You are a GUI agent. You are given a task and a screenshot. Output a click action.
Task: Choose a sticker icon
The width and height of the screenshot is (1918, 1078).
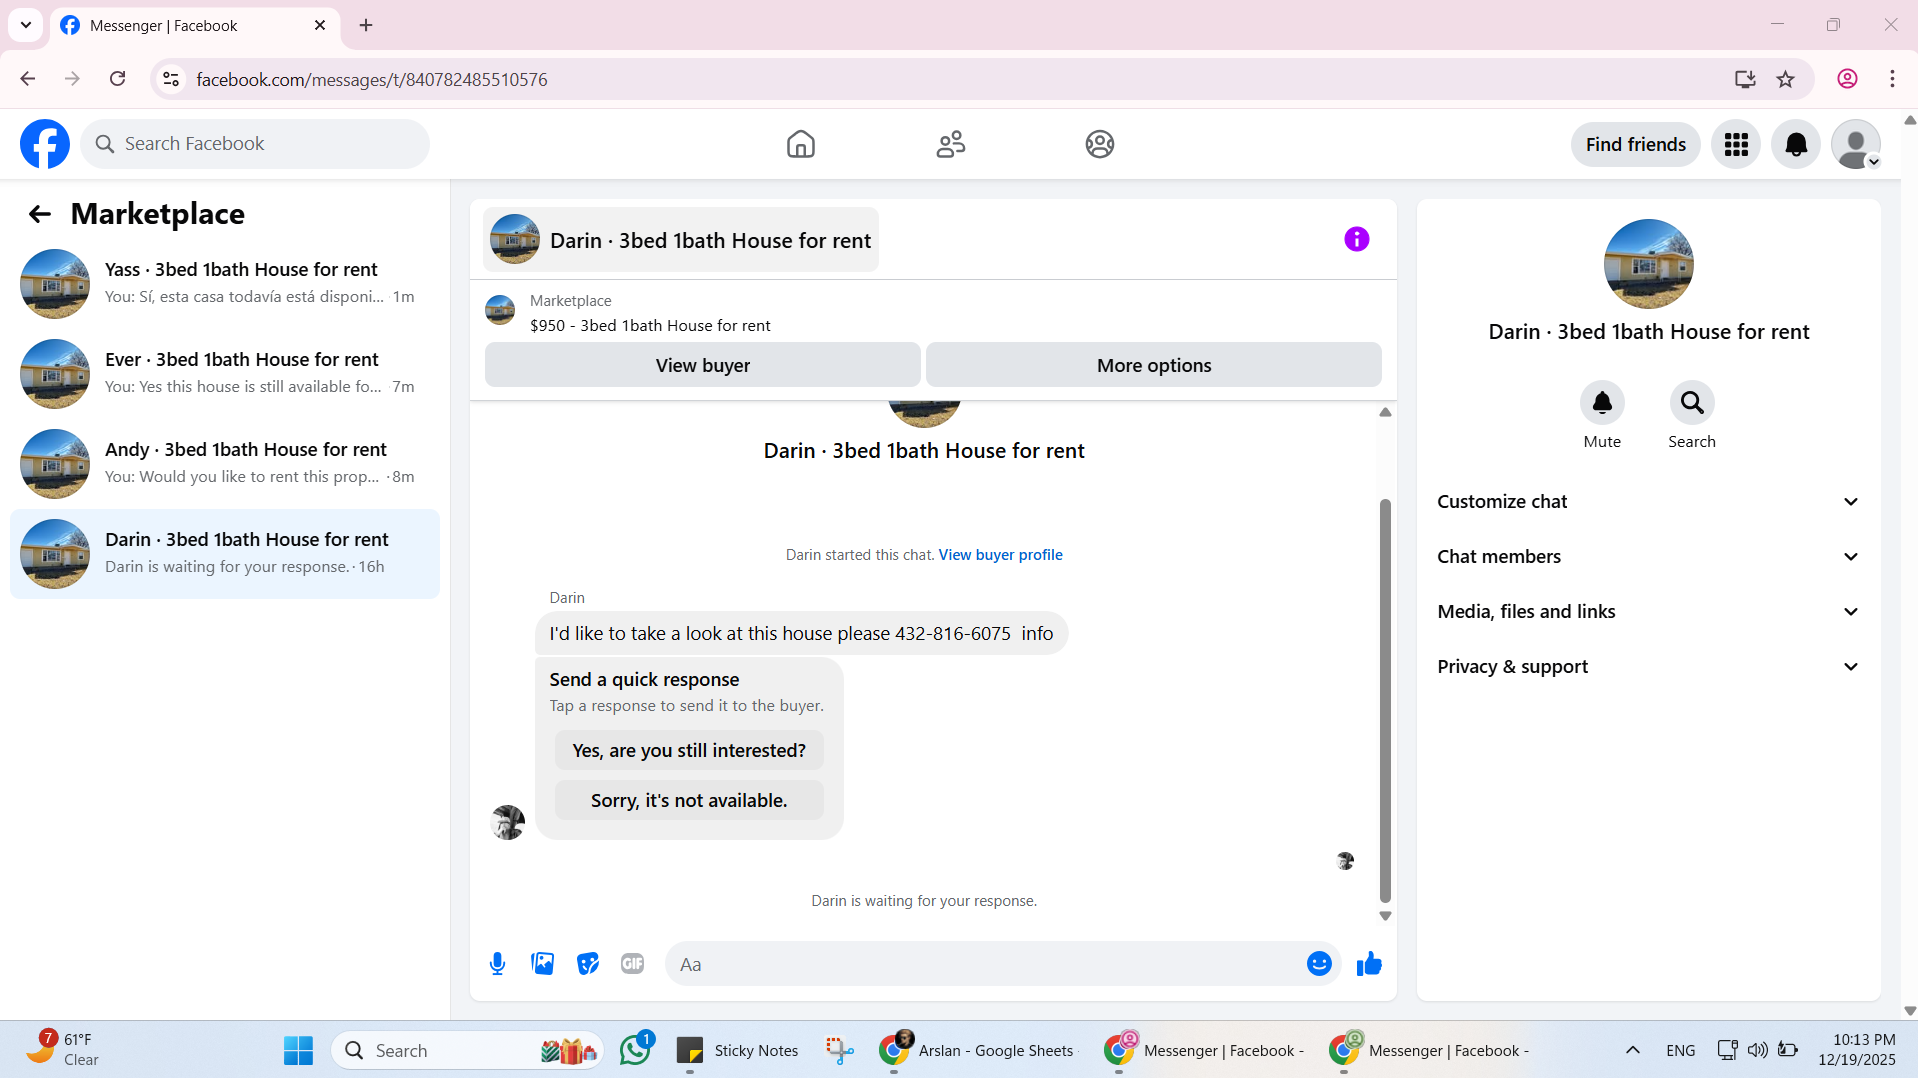point(588,964)
